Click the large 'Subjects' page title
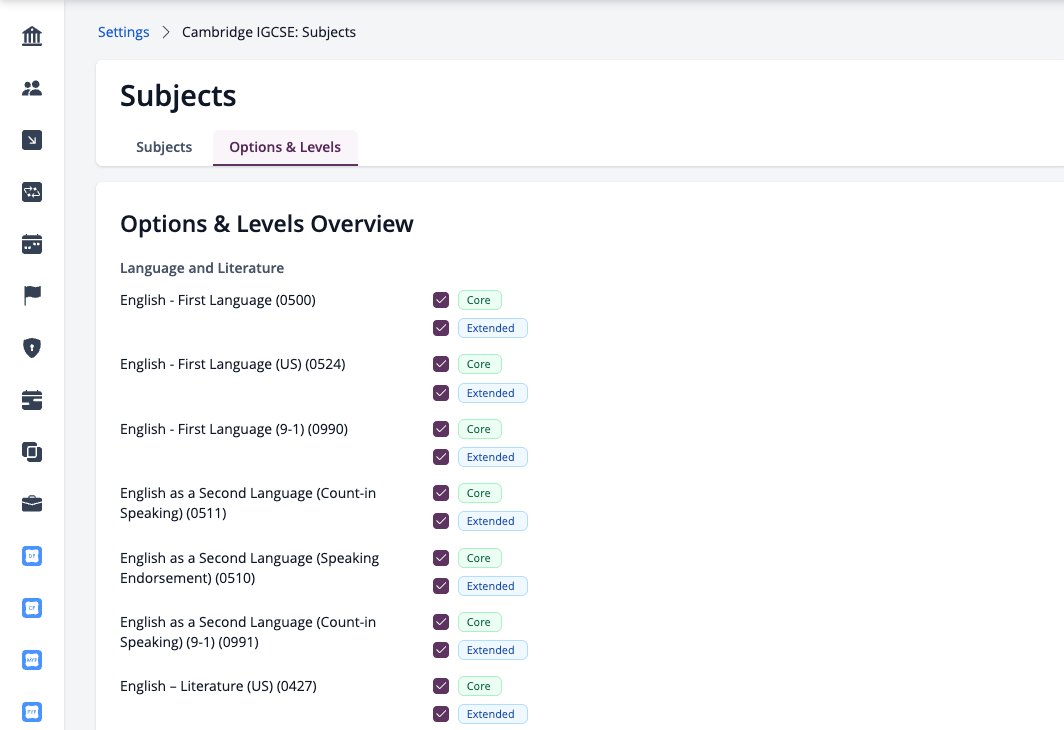Viewport: 1064px width, 730px height. 178,96
